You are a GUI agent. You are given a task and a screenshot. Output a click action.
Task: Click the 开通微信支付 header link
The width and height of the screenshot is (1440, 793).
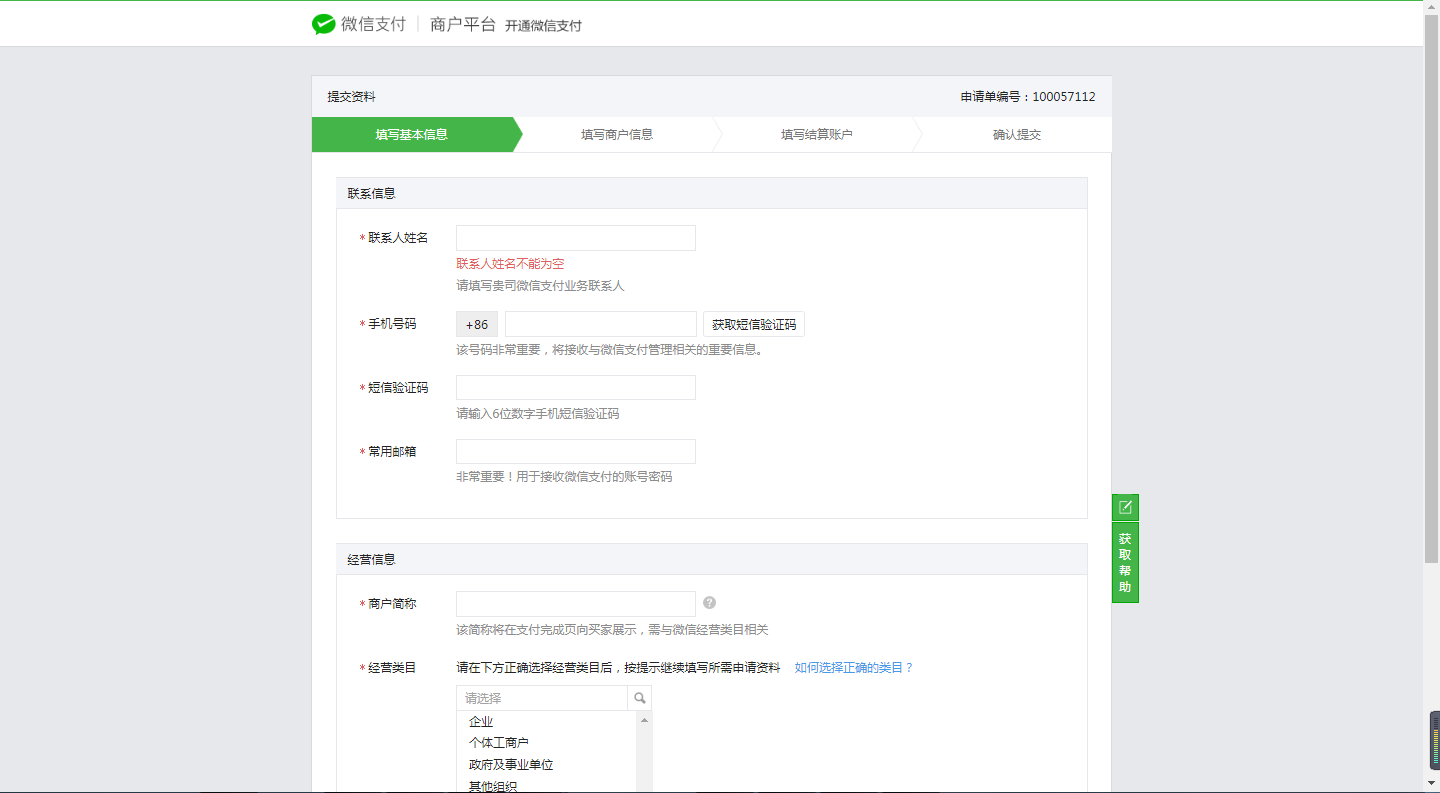pos(545,24)
